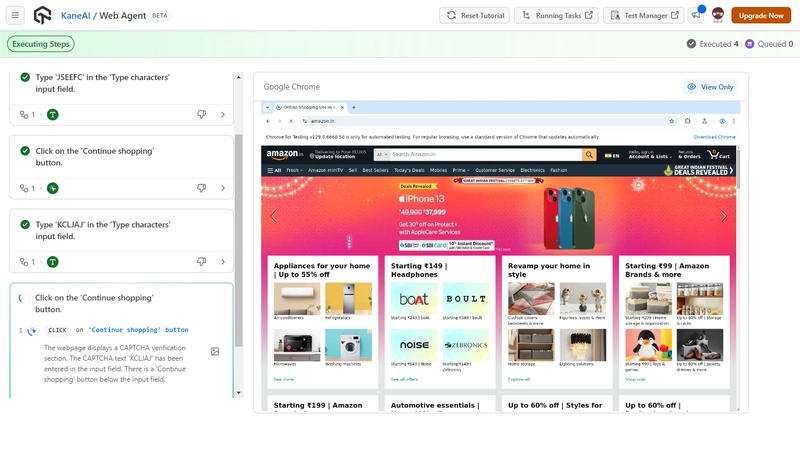Open the 'All' search category dropdown

[382, 154]
